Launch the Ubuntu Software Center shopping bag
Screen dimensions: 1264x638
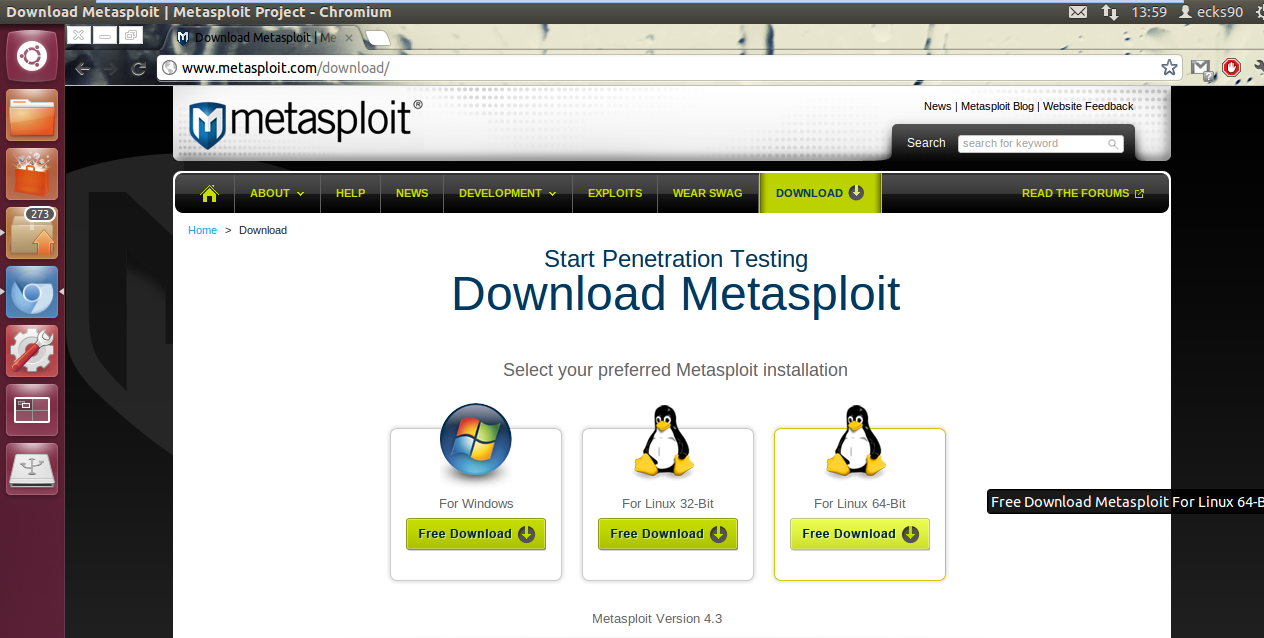[x=32, y=174]
